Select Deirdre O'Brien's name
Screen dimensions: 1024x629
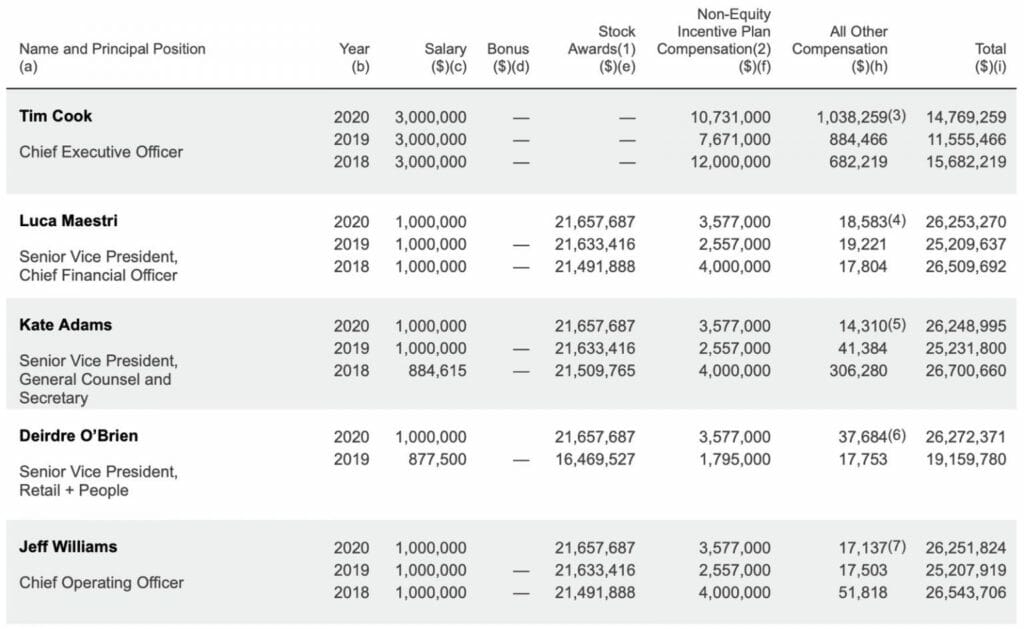[78, 436]
